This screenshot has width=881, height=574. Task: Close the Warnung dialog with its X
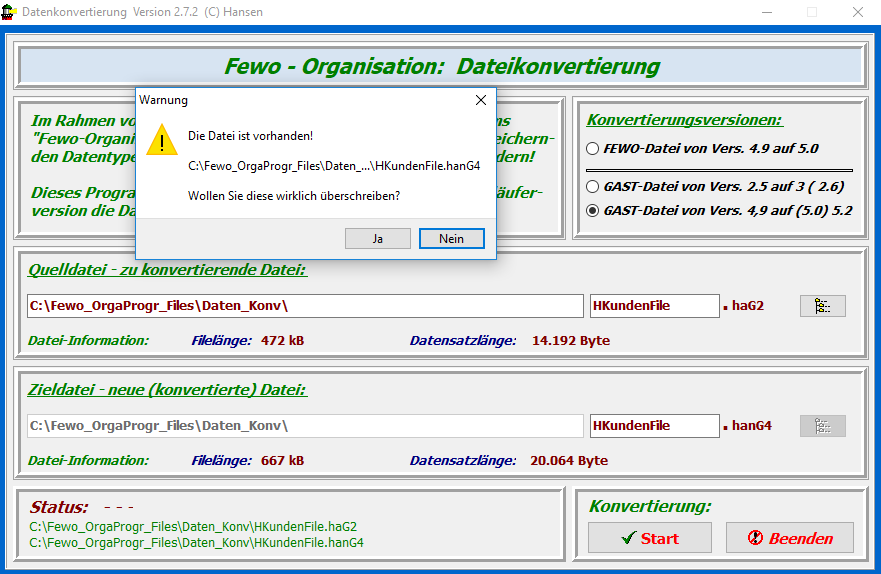pos(480,100)
